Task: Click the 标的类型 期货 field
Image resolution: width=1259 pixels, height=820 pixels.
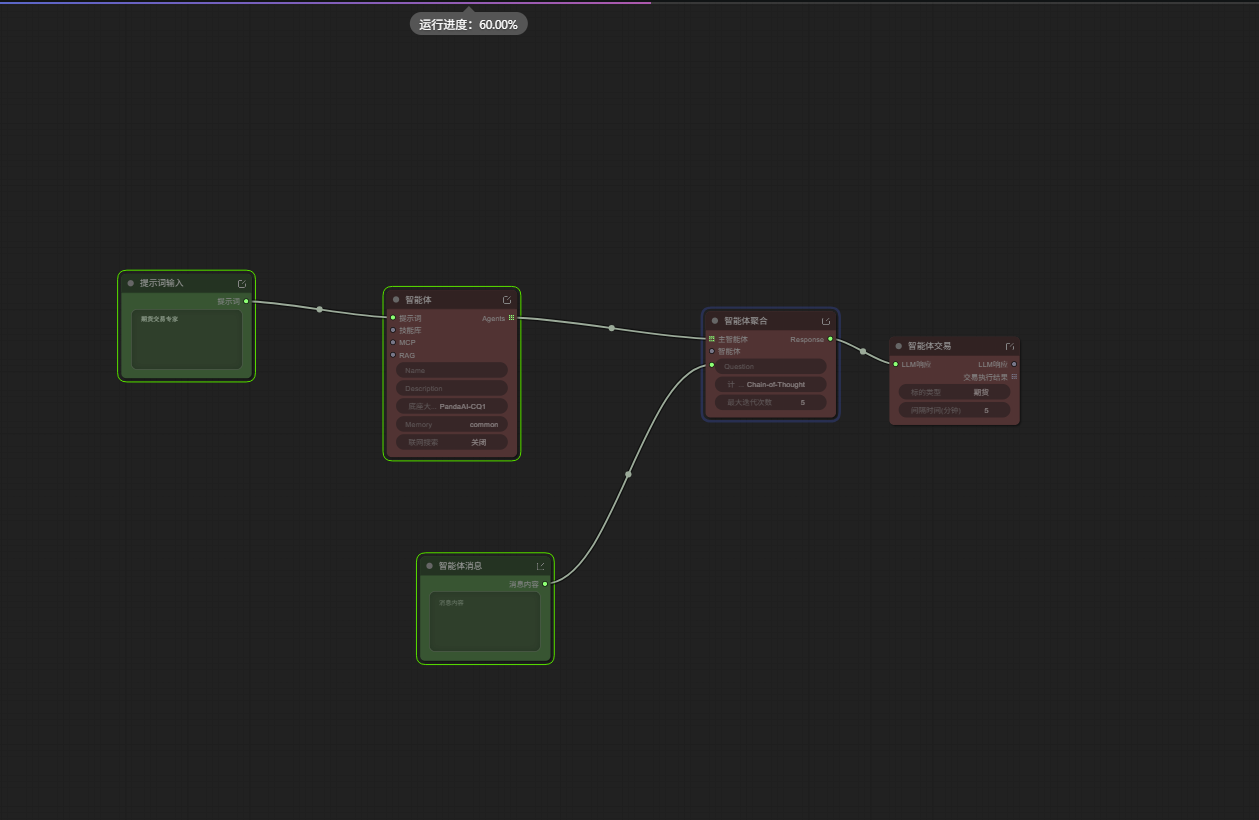Action: (x=954, y=392)
